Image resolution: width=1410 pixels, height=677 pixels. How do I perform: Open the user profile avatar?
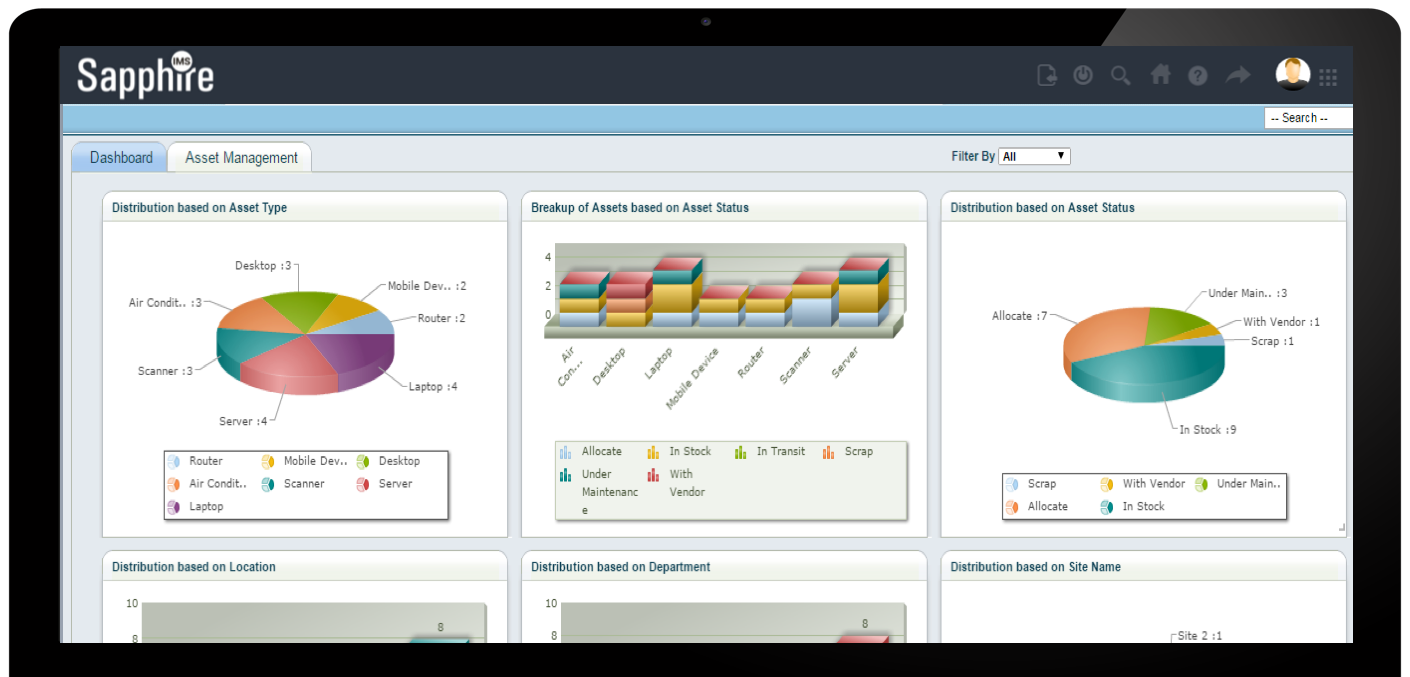point(1293,74)
